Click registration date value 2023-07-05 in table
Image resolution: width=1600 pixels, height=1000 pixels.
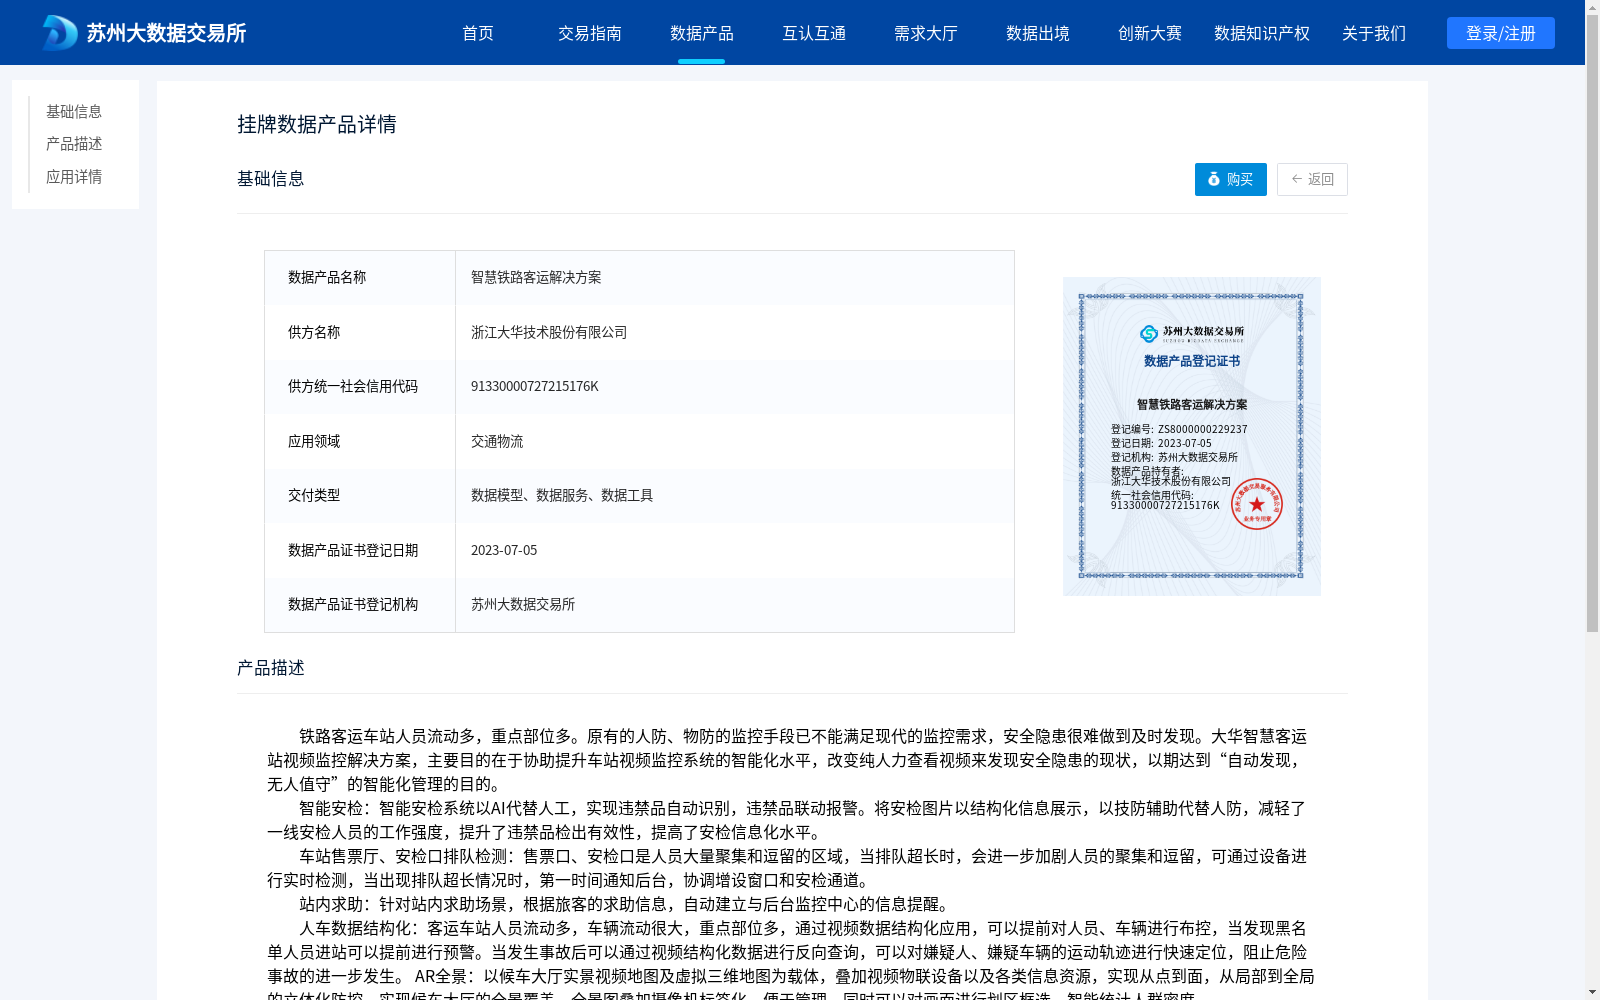pos(504,550)
